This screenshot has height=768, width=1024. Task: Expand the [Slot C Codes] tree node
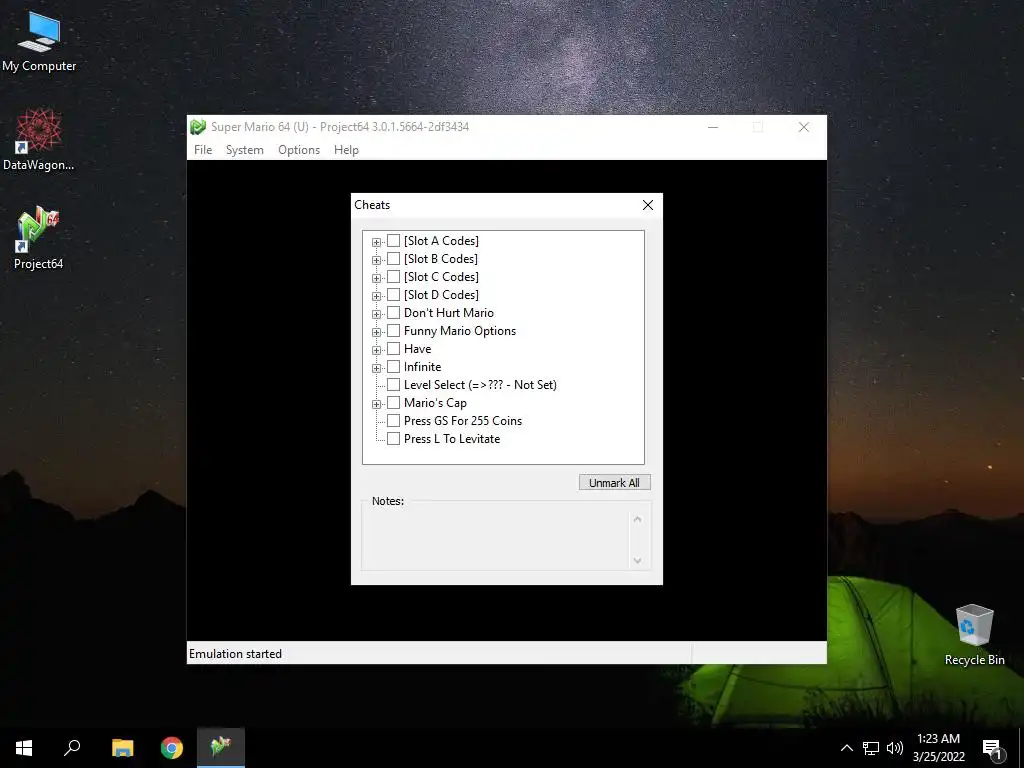pos(376,278)
